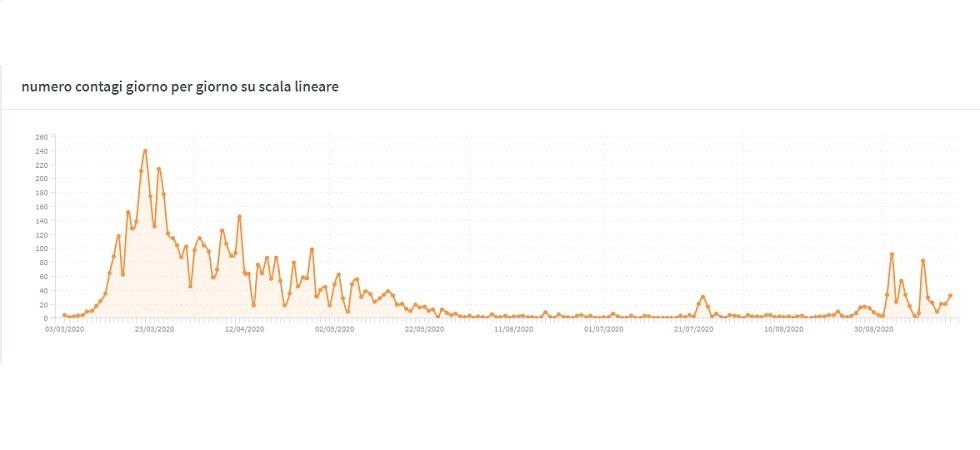The width and height of the screenshot is (980, 450).
Task: Click the September peak point just after 30/08/2020
Action: (891, 254)
